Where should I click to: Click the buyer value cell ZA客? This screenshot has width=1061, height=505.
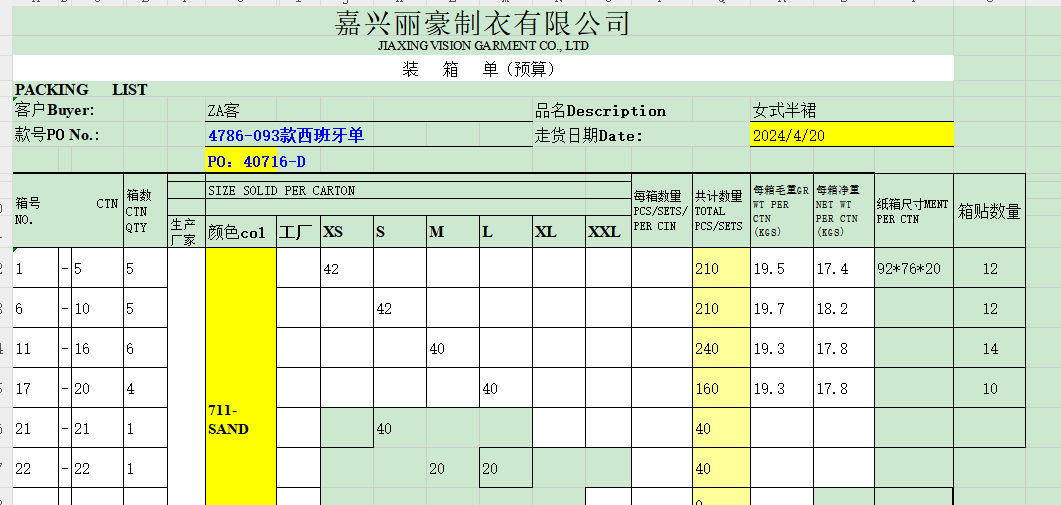223,111
